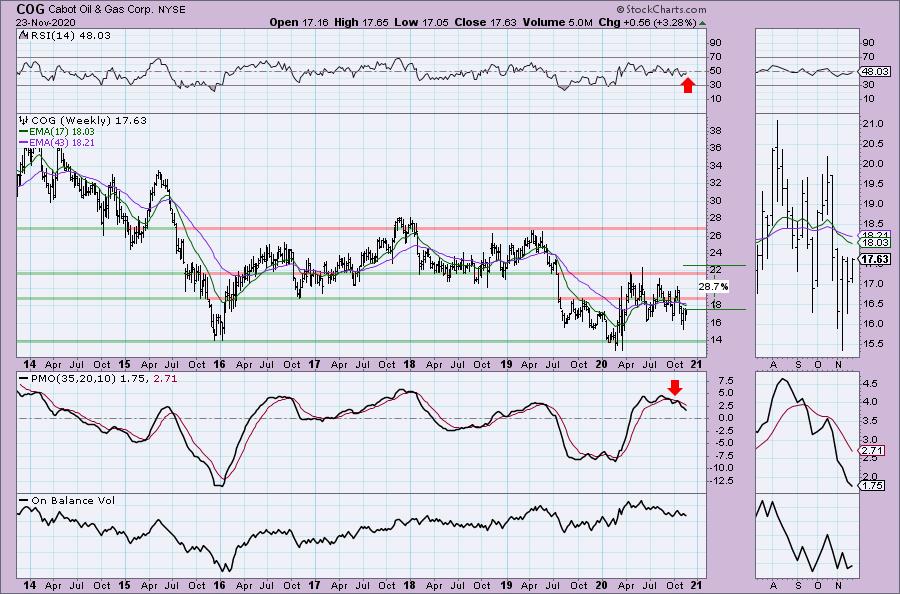
Task: Click the COG (Weekly) 17.63 panel label
Action: (89, 121)
